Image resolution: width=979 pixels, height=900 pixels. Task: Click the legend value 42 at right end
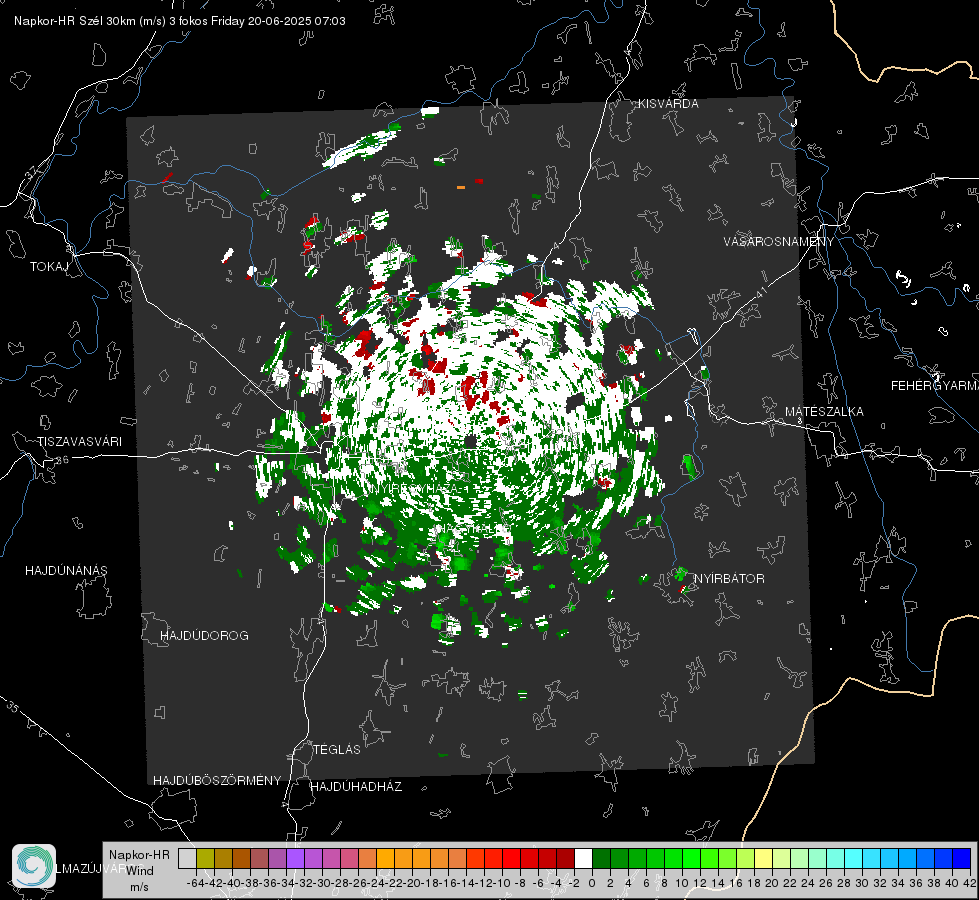click(969, 883)
